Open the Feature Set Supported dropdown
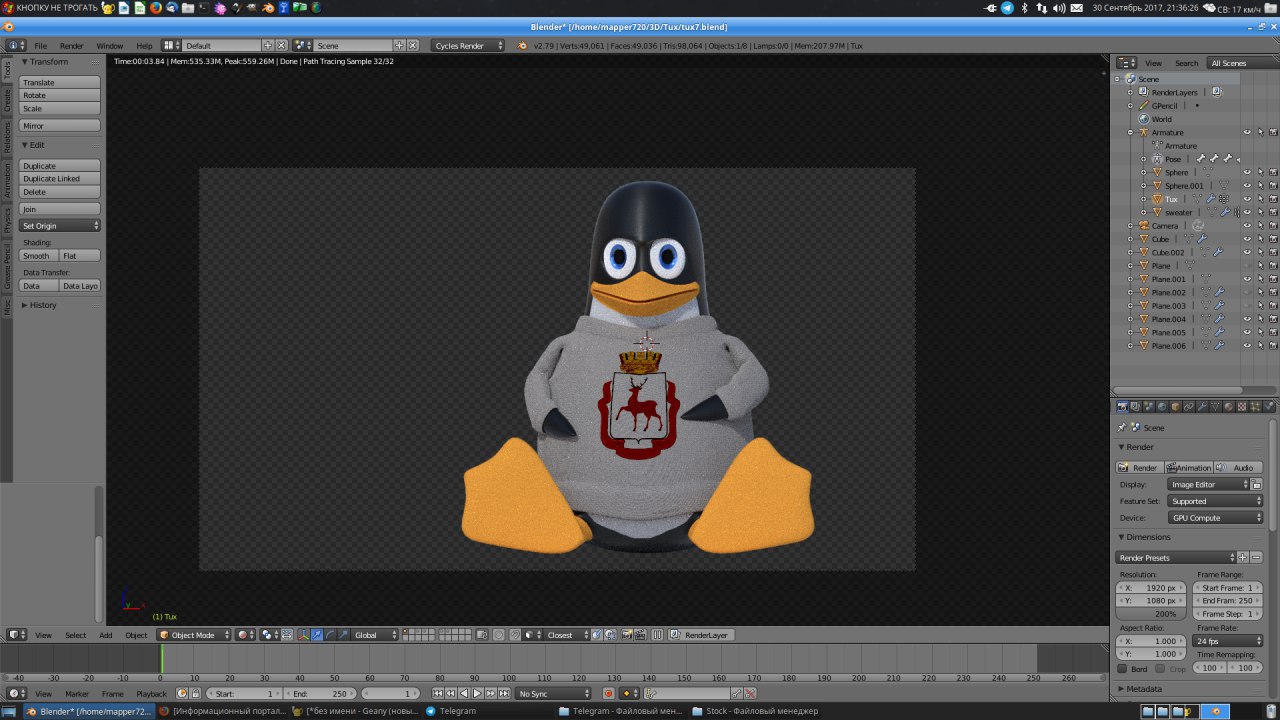Screen dimensions: 1280x720 coord(1215,501)
